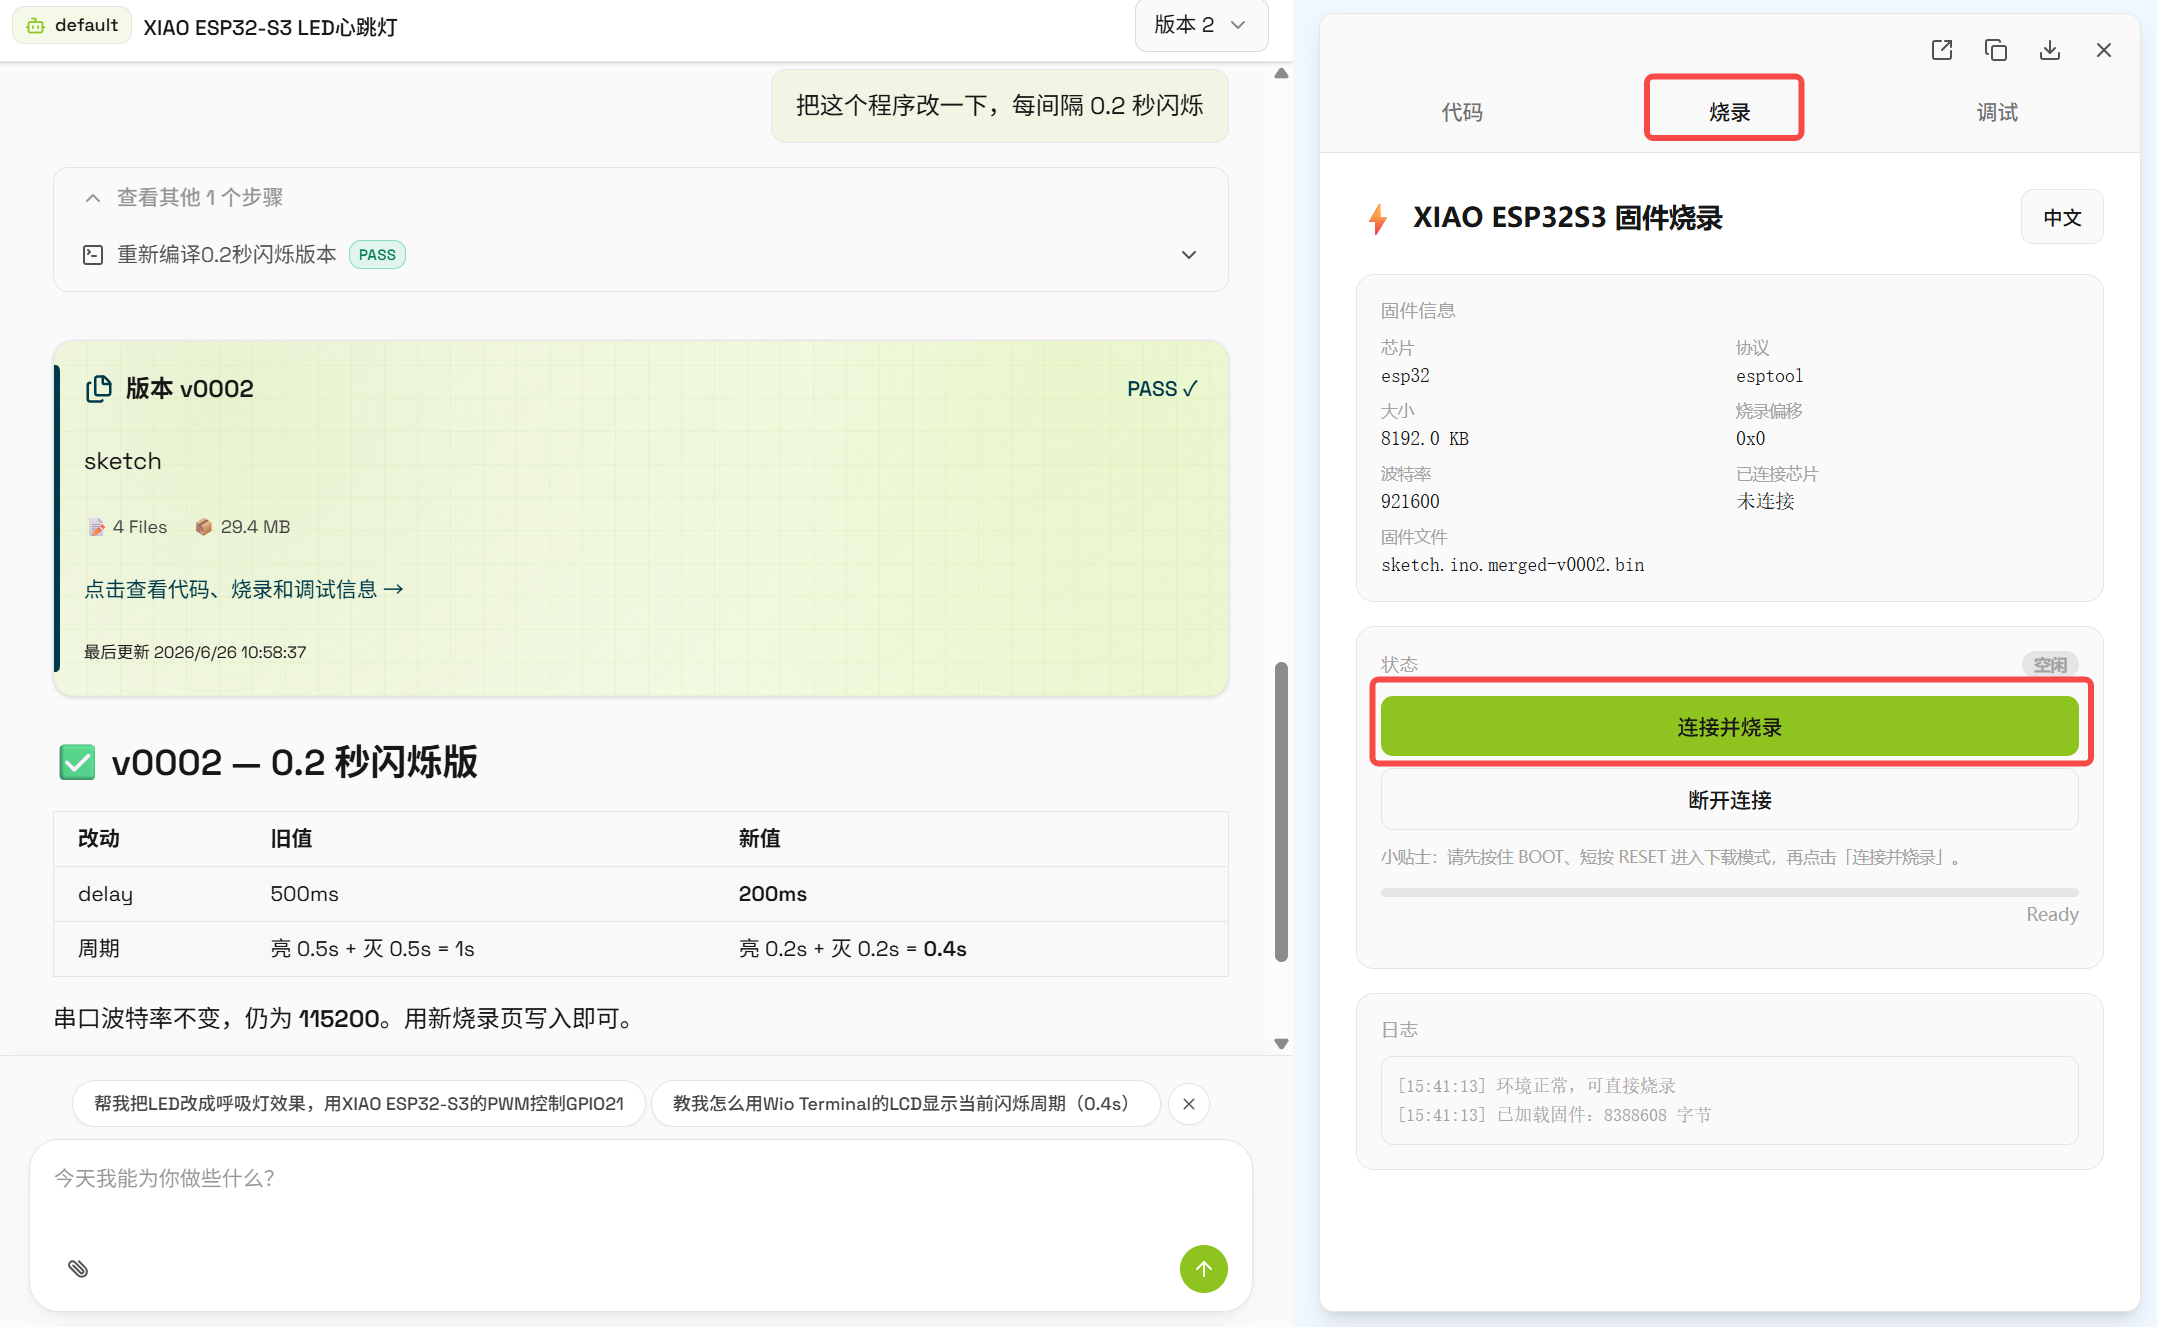This screenshot has width=2157, height=1327.
Task: Open 点击查看代码、烧录和调试信息 link
Action: click(244, 590)
